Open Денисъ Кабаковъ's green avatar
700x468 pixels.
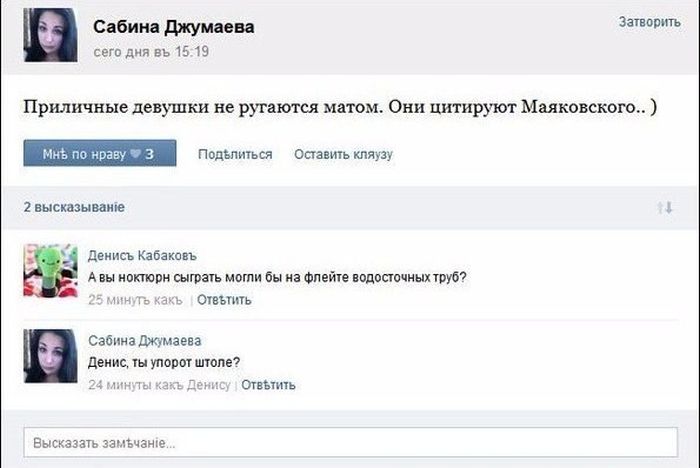[50, 270]
